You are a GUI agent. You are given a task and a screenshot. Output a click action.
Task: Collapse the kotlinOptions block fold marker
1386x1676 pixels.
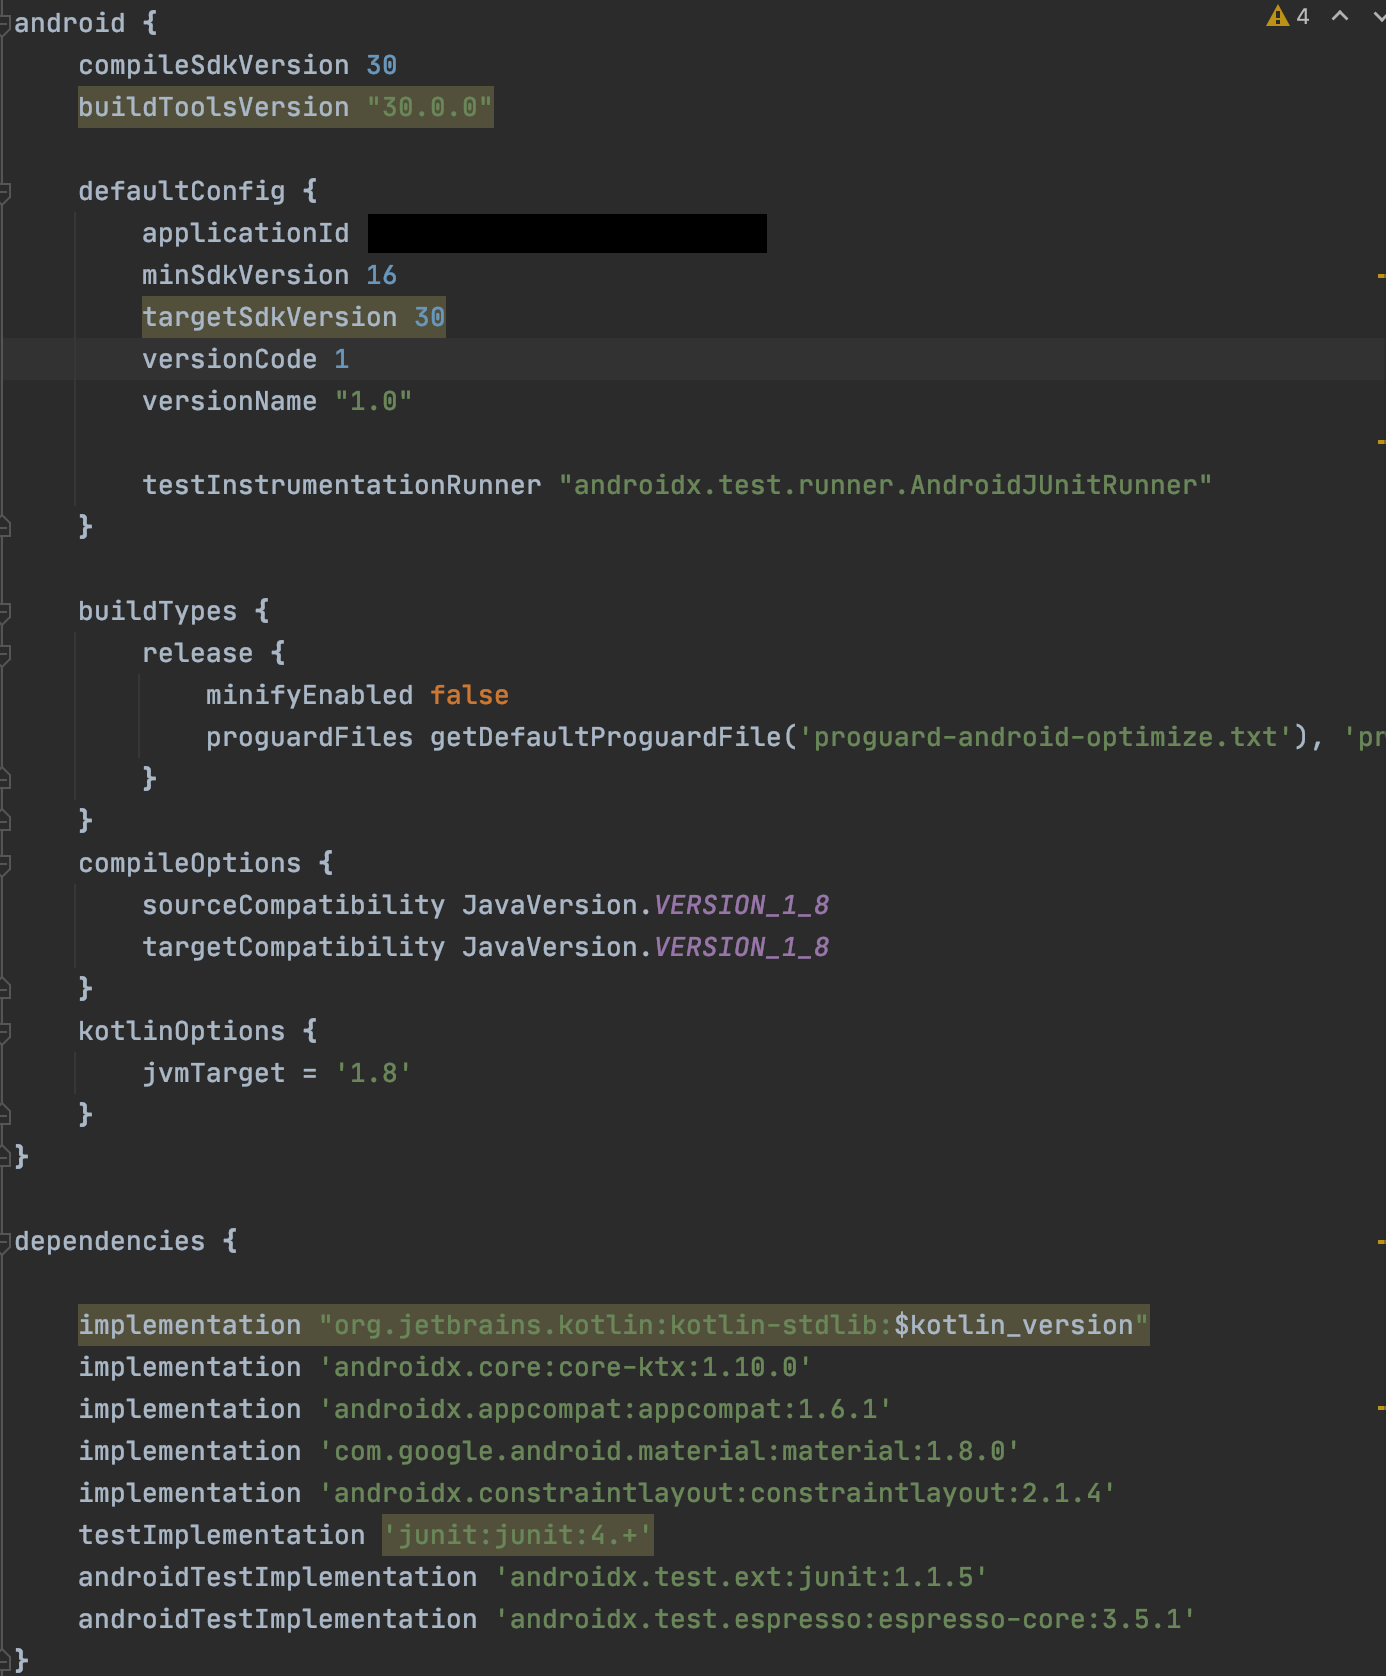[x=4, y=1032]
